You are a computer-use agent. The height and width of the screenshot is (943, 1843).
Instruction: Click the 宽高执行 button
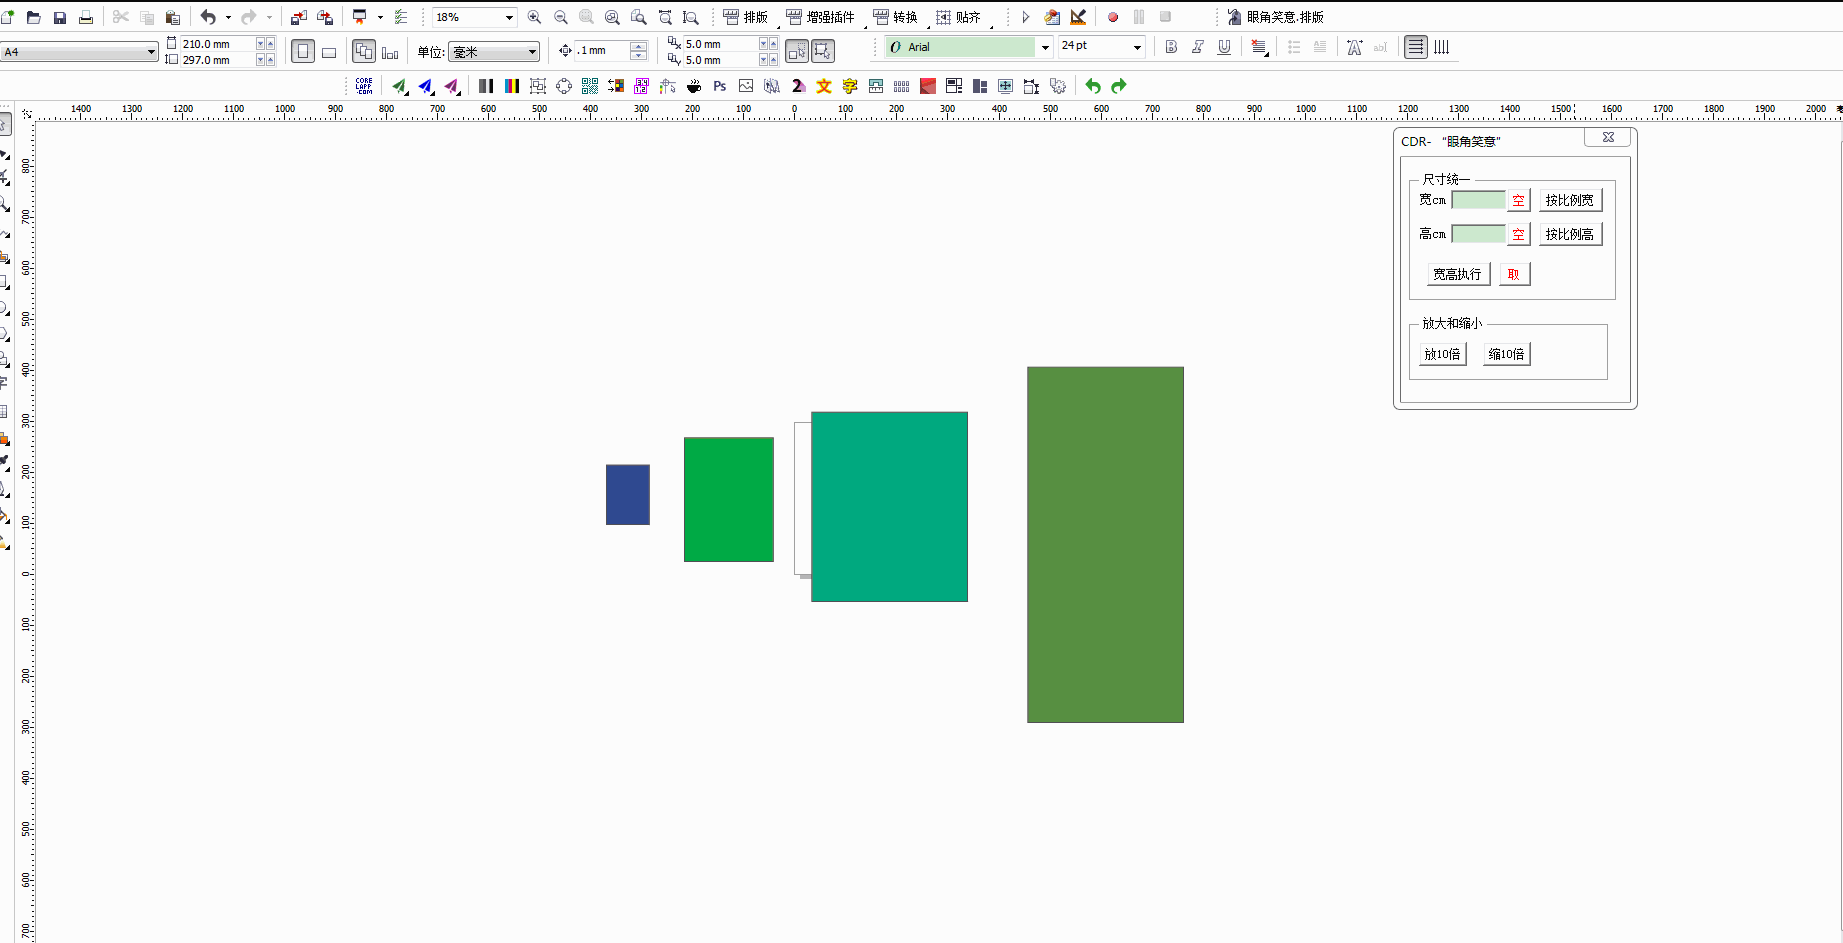[1458, 274]
